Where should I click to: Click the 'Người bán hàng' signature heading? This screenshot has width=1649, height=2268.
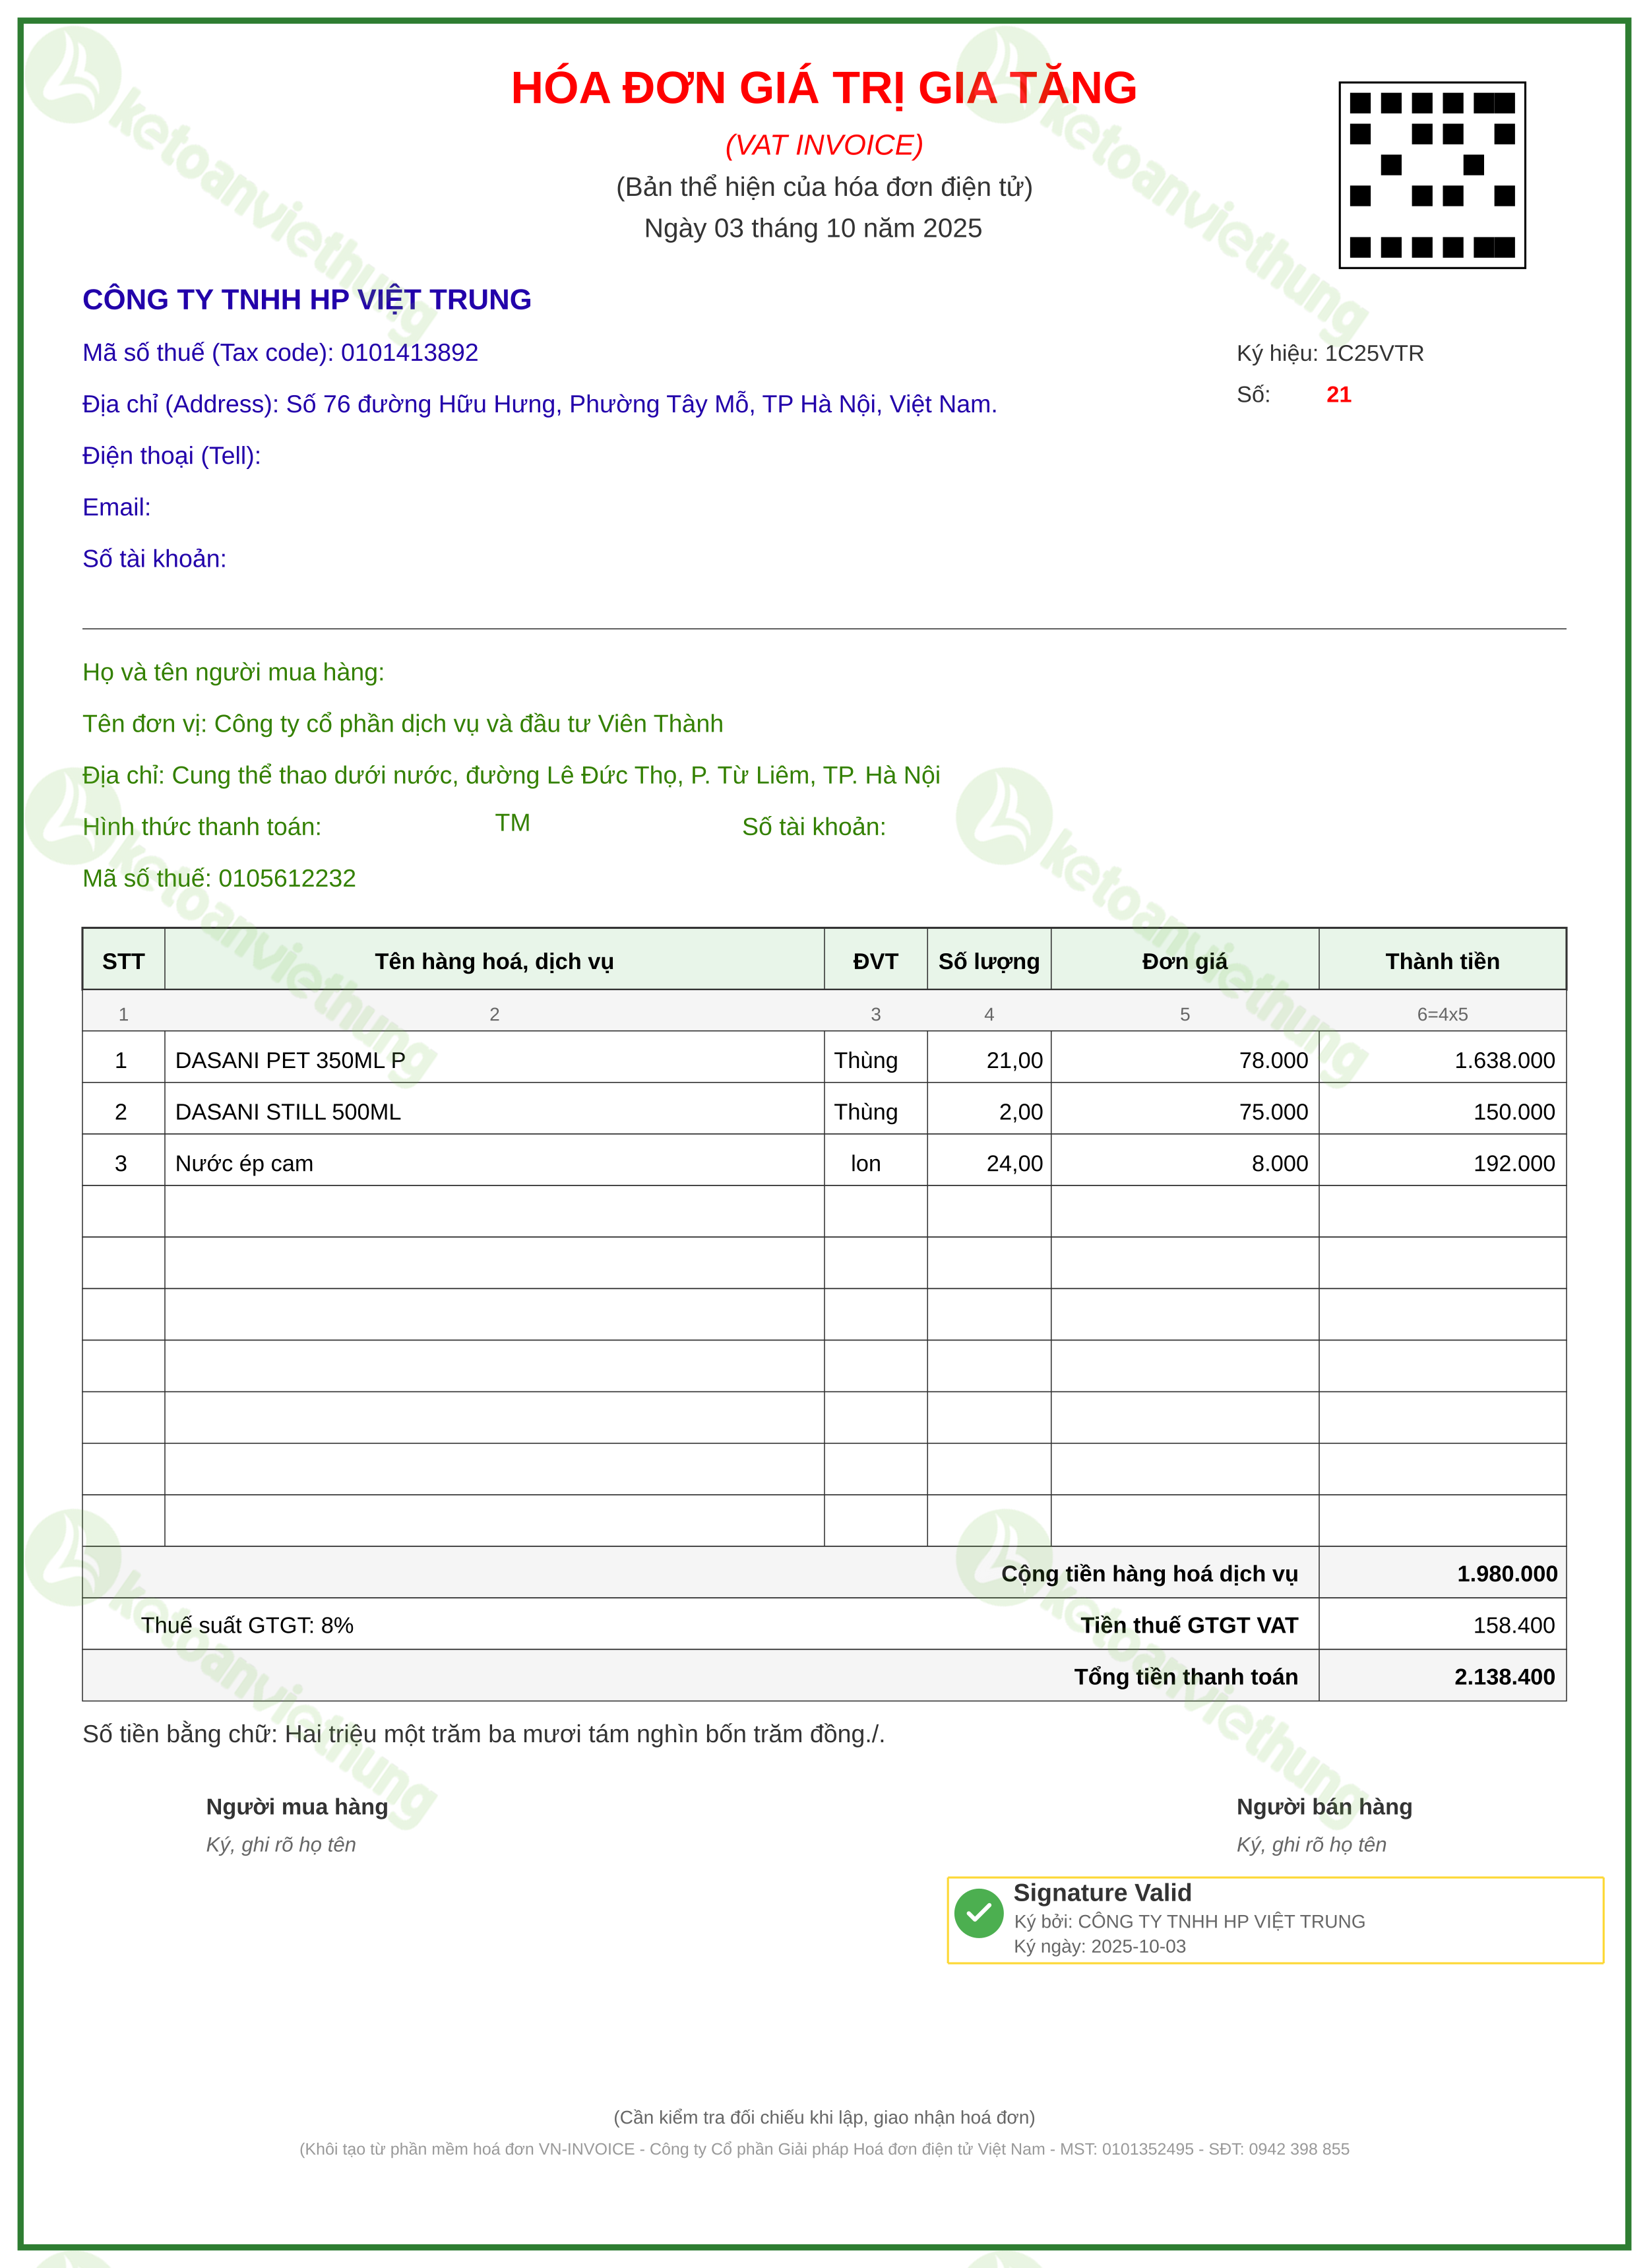point(1325,1807)
